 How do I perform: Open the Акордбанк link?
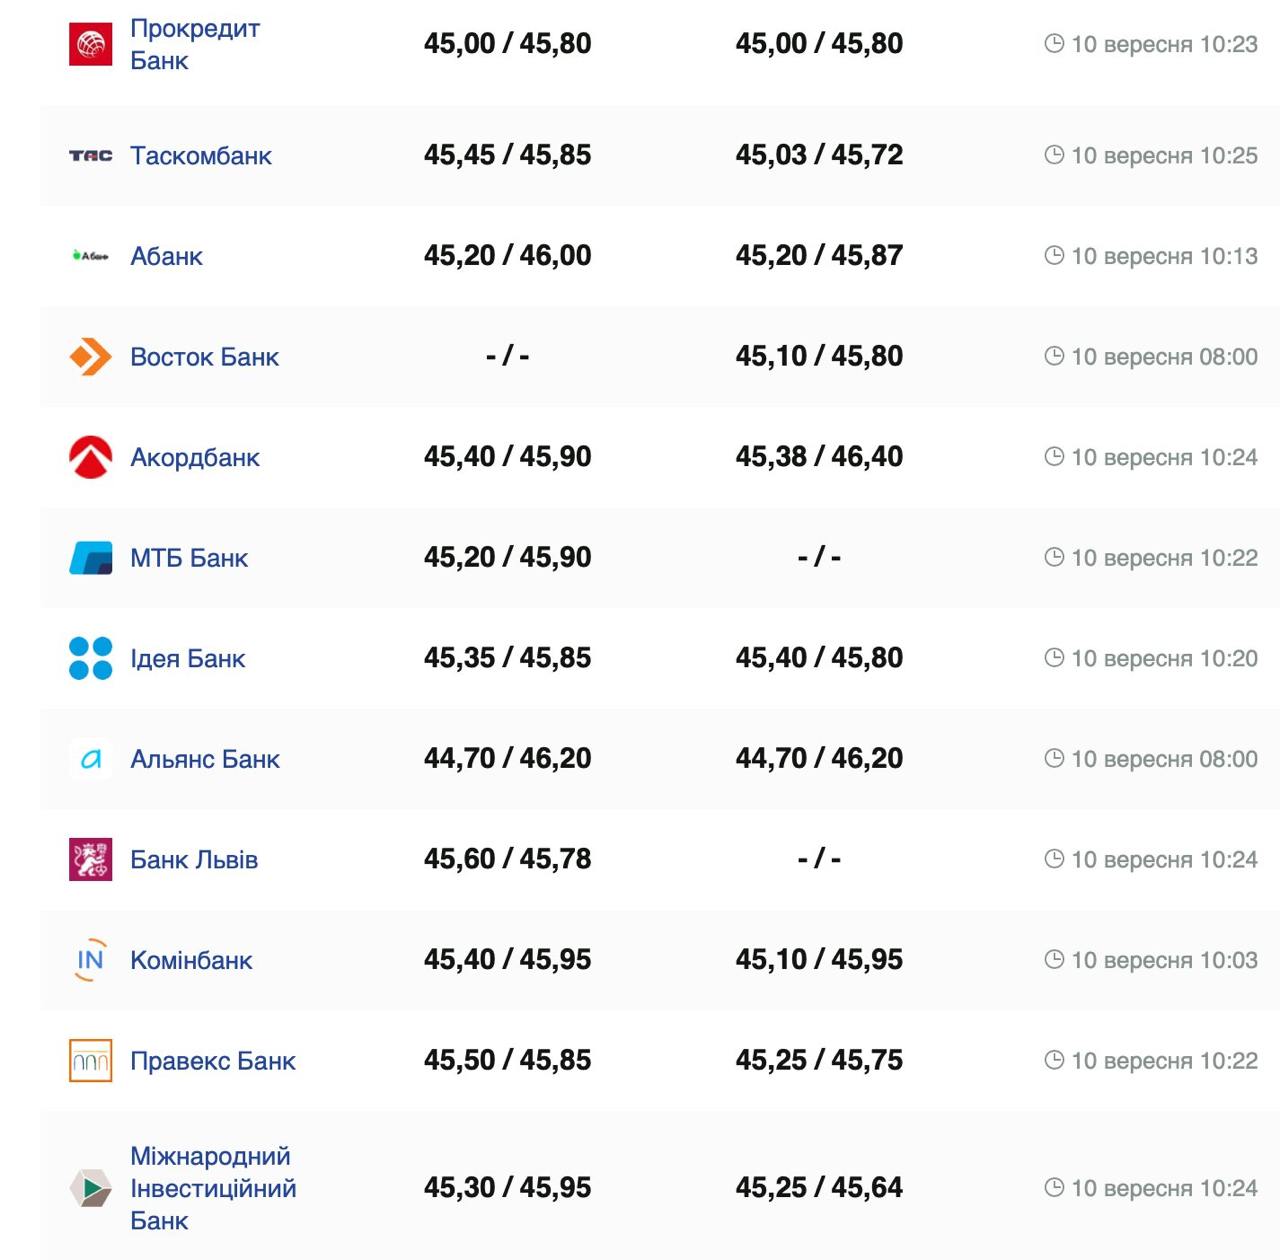195,457
